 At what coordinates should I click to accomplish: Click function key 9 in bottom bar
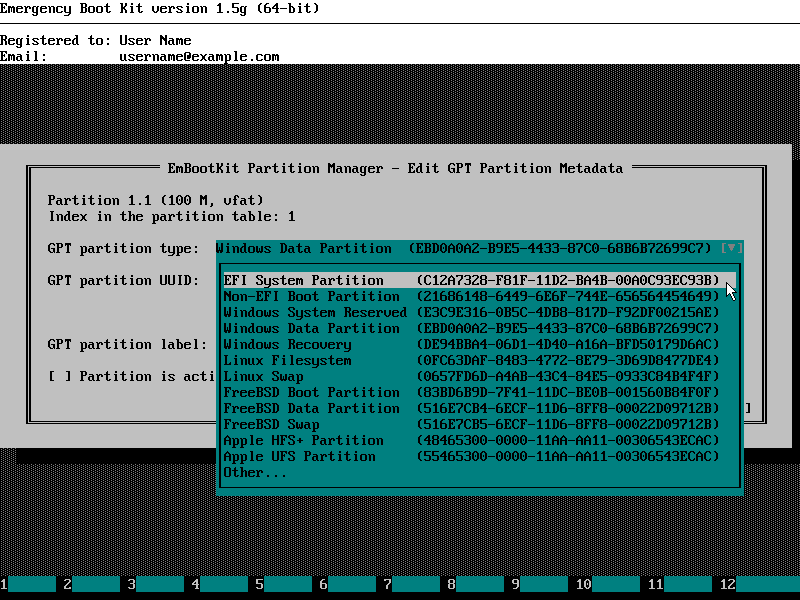coord(540,584)
